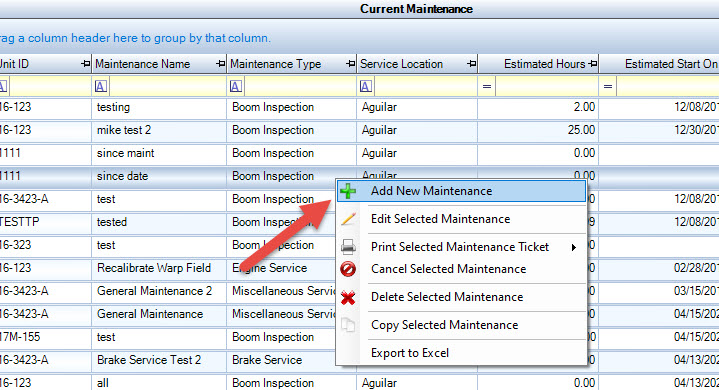Click the printer icon in the context menu
Viewport: 719px width, 390px height.
pos(348,247)
